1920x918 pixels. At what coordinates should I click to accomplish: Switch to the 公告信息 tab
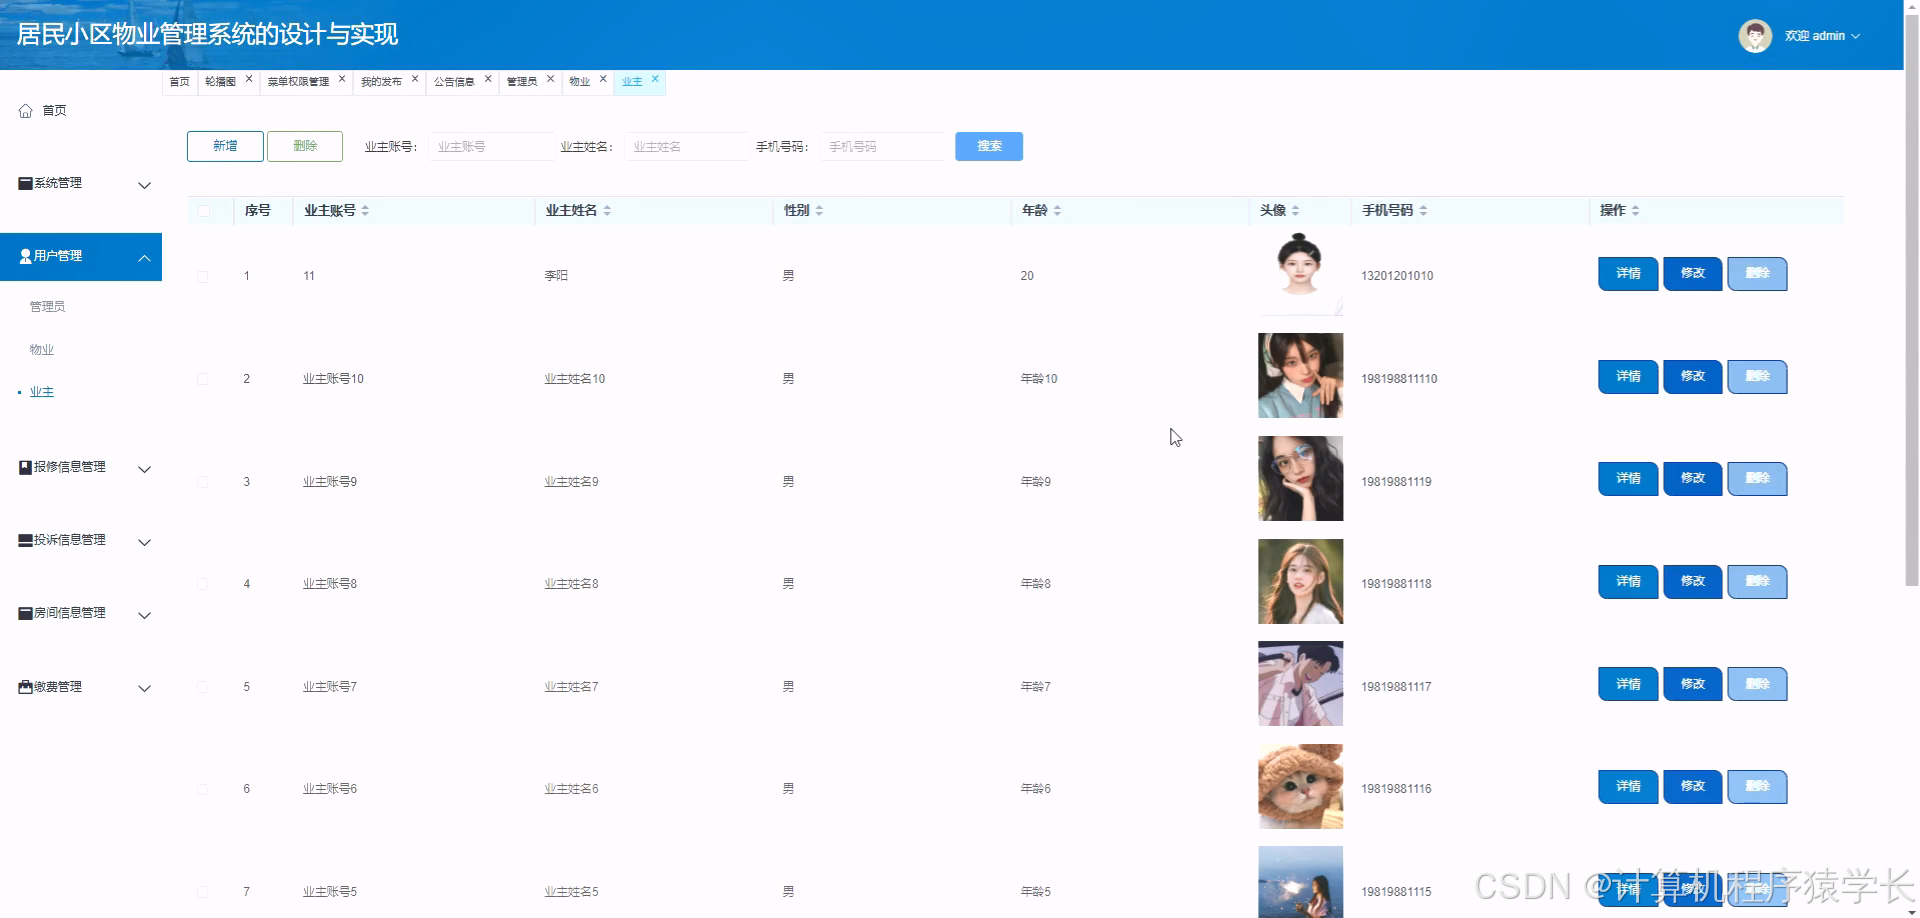456,80
